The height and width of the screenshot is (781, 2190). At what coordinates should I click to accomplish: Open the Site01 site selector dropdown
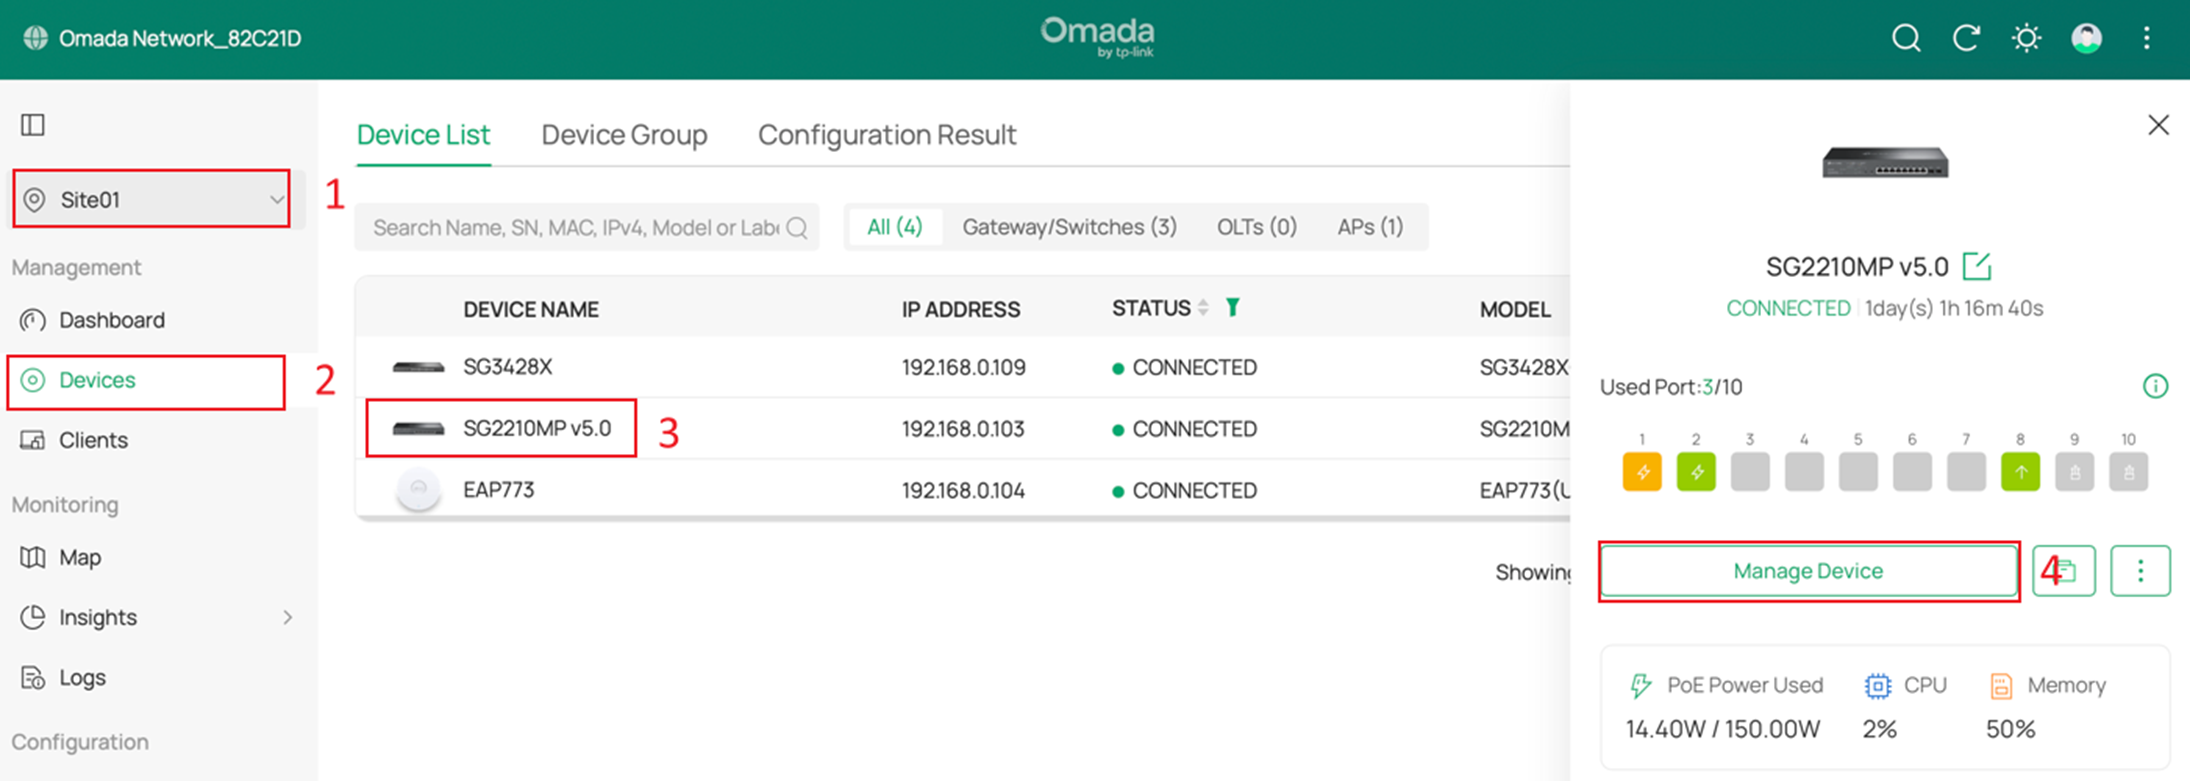coord(152,199)
